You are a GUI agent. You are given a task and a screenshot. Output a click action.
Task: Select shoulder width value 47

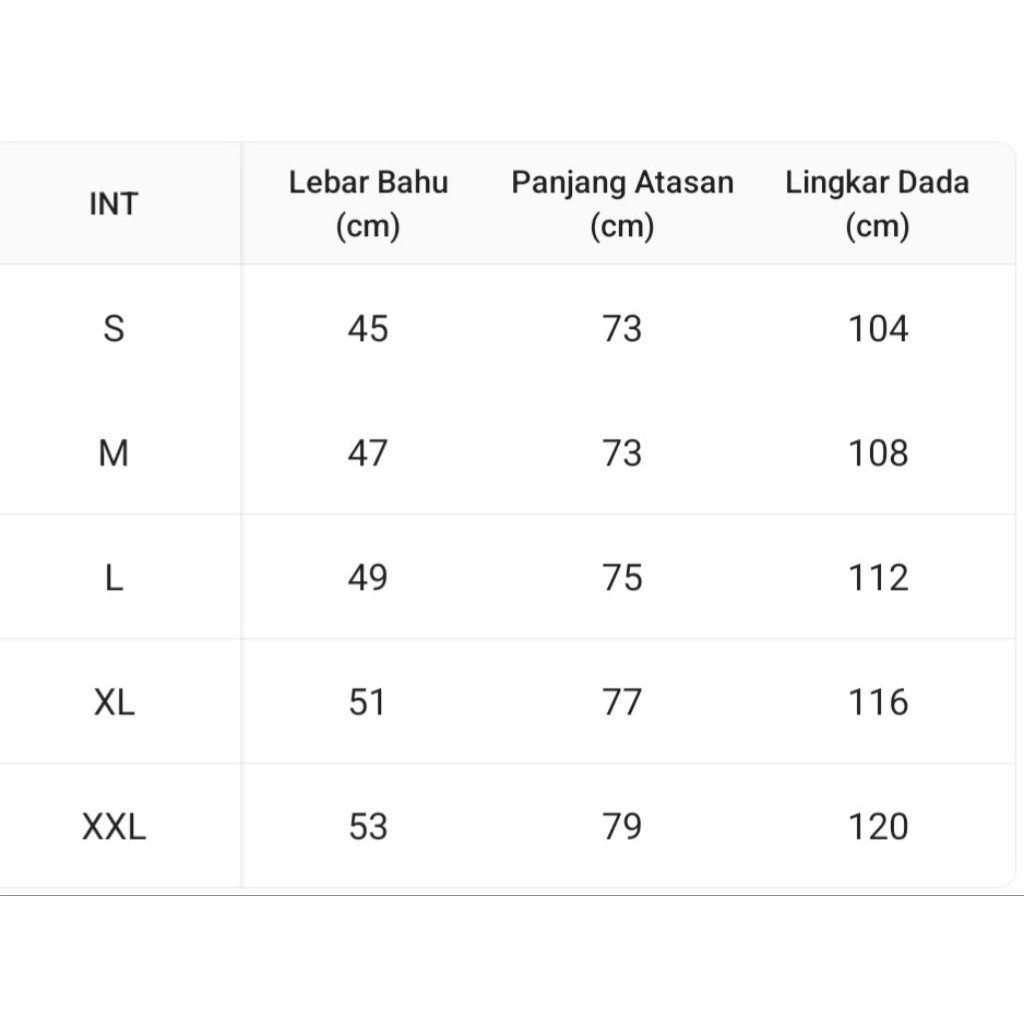pyautogui.click(x=368, y=453)
